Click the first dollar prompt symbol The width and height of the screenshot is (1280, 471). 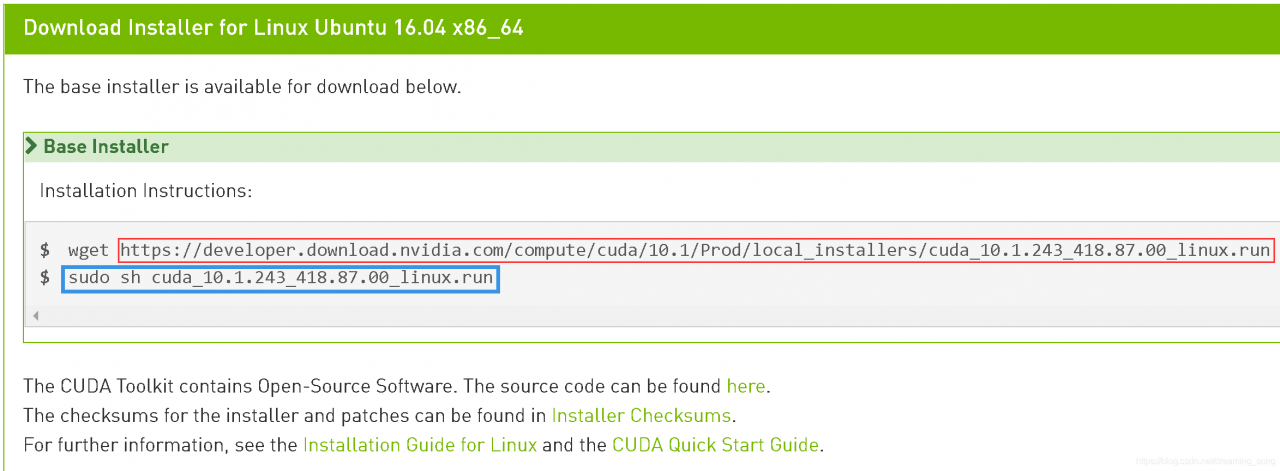tap(45, 250)
